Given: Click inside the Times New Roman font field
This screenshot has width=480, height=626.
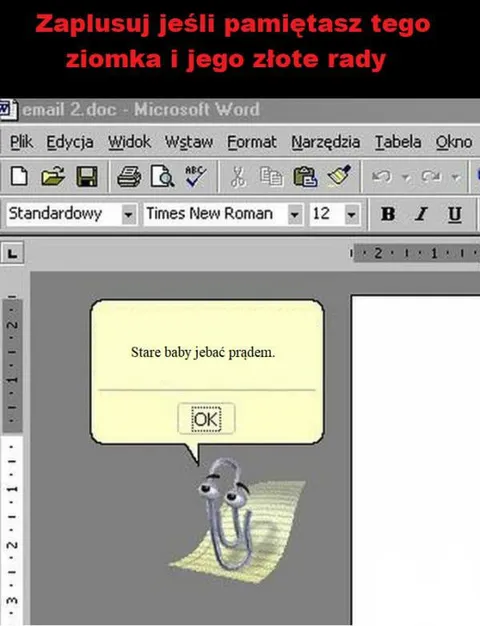Looking at the screenshot, I should (x=216, y=214).
